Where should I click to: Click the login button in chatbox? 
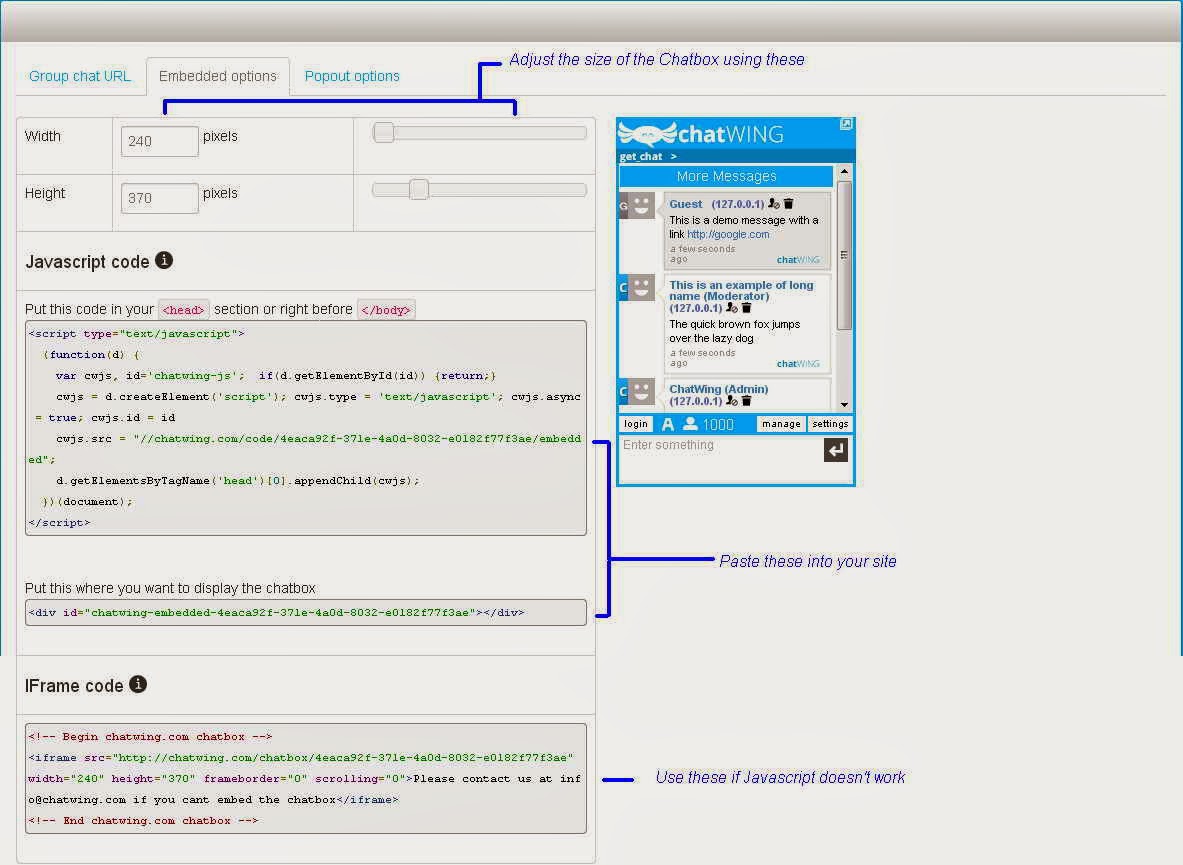[x=636, y=424]
